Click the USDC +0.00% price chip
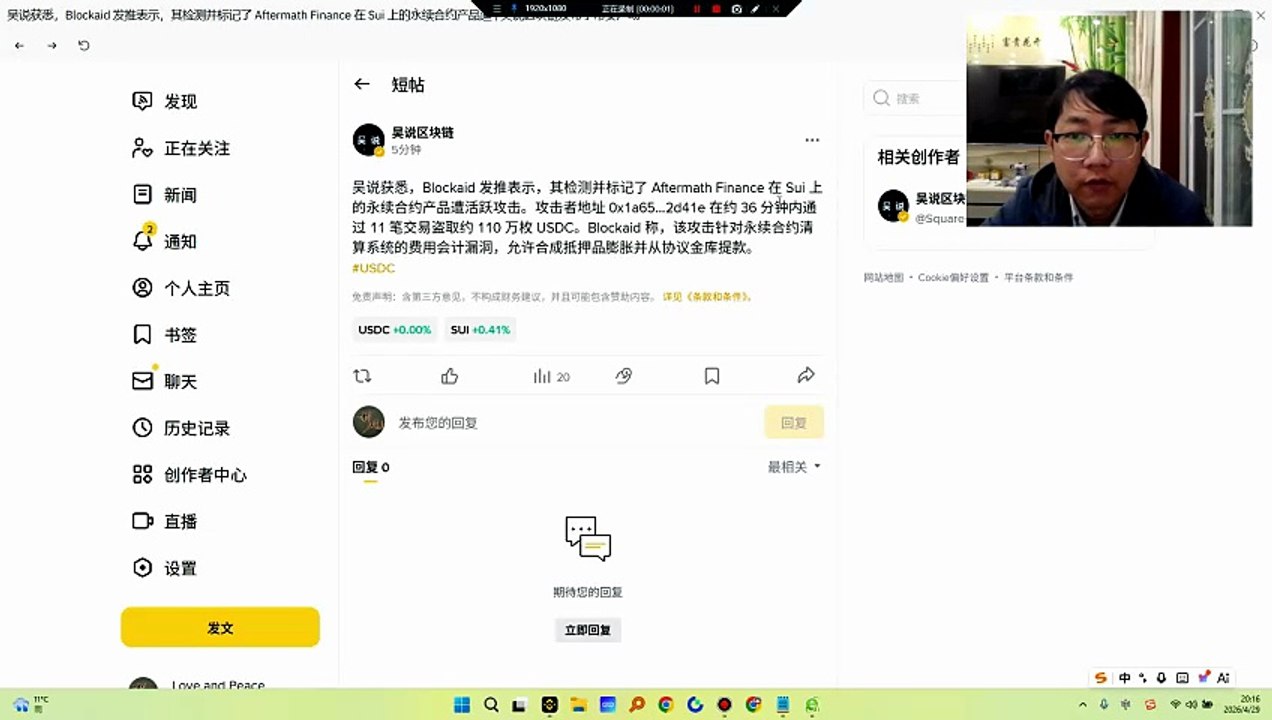 [394, 329]
